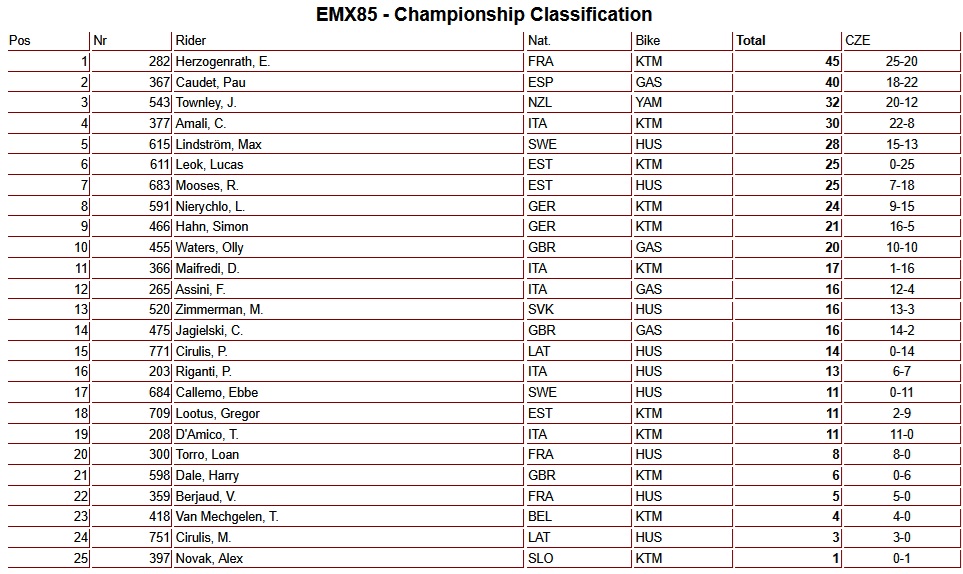The image size is (963, 574).
Task: Click the Nr column header
Action: pyautogui.click(x=99, y=41)
